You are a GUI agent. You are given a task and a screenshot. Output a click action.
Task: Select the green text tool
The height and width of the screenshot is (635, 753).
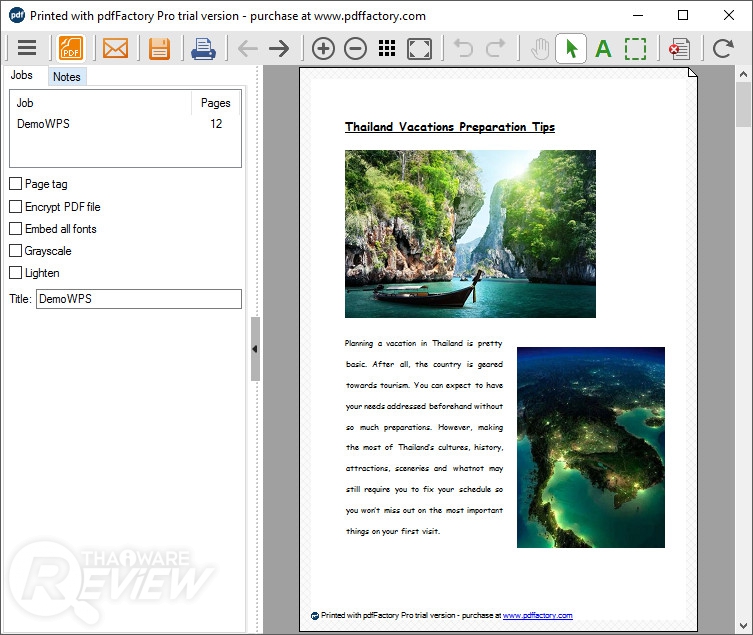603,48
